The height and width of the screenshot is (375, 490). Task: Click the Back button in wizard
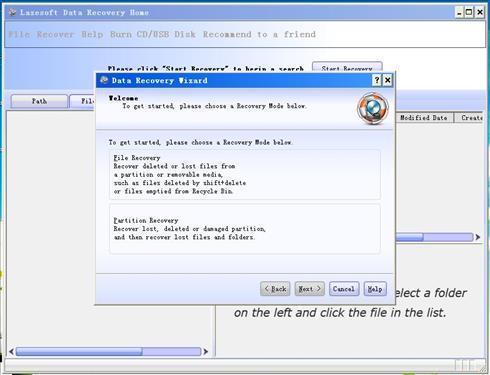click(x=275, y=289)
